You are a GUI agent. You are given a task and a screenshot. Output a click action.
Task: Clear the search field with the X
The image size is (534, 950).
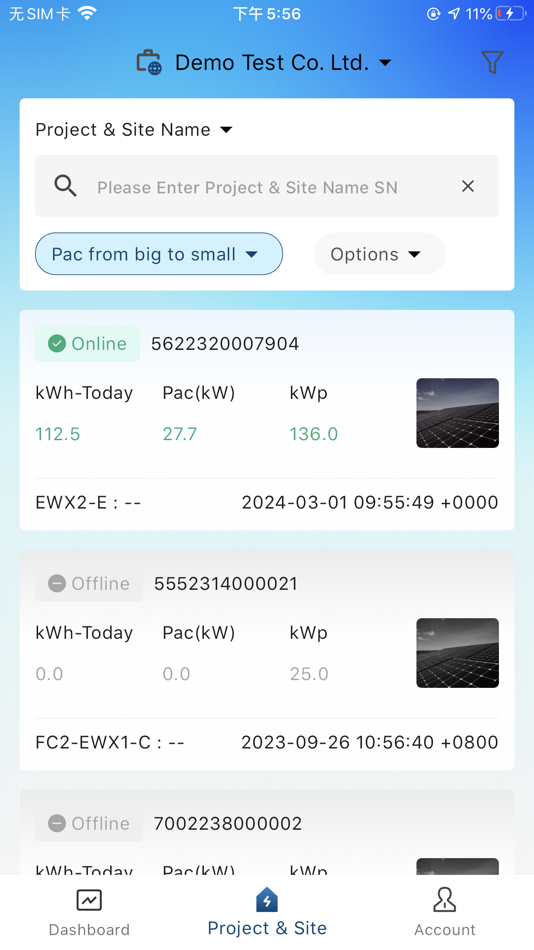[x=468, y=186]
